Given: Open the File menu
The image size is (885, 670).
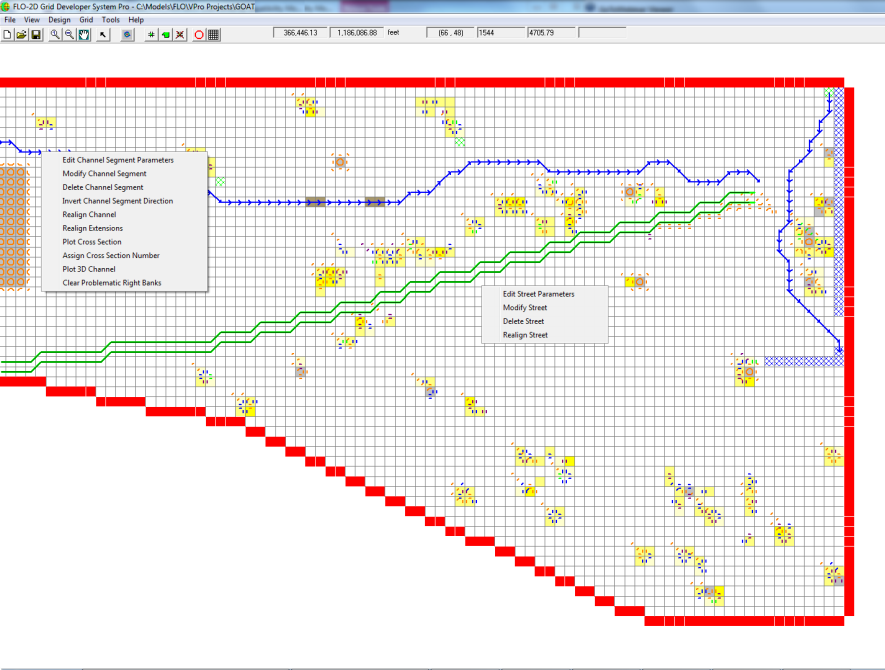Looking at the screenshot, I should pos(10,19).
